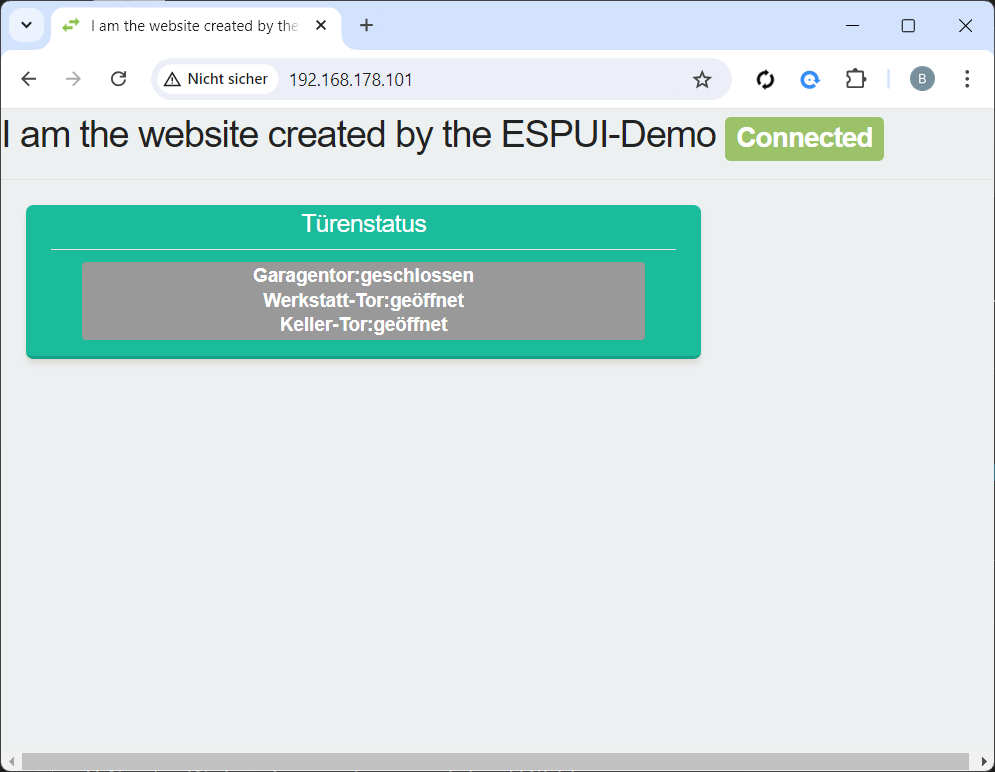Open the black sync arrows extension
This screenshot has height=772, width=995.
(765, 80)
